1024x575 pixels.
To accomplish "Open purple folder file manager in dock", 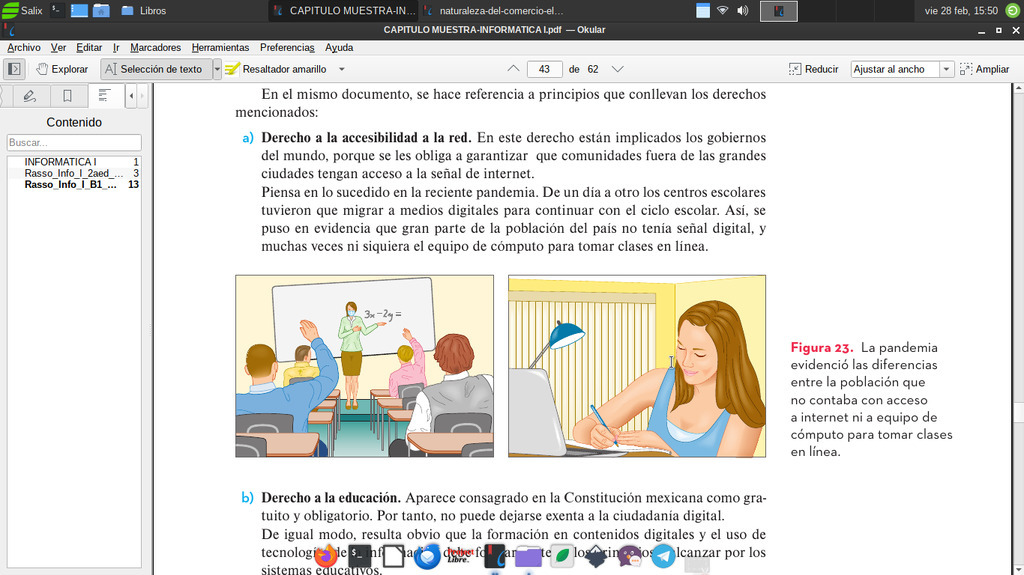I will [x=528, y=557].
